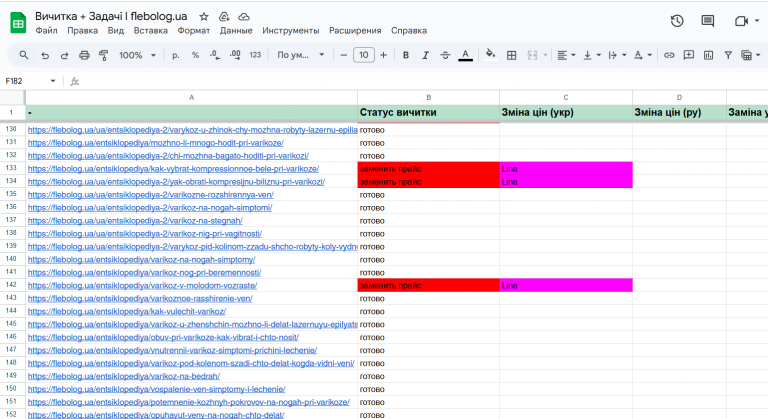Open more number formats (123)
The image size is (768, 419).
[255, 55]
